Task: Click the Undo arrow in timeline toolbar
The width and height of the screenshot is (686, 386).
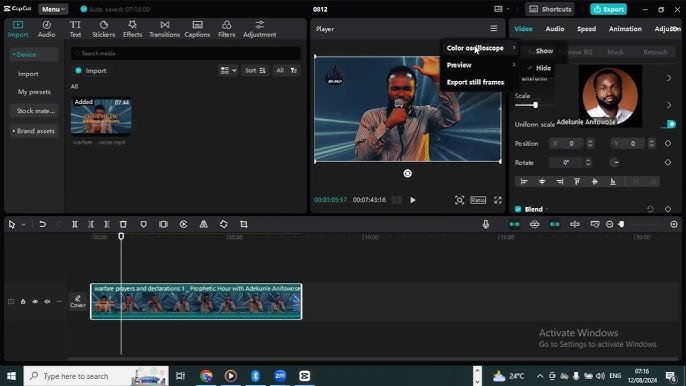Action: tap(42, 224)
